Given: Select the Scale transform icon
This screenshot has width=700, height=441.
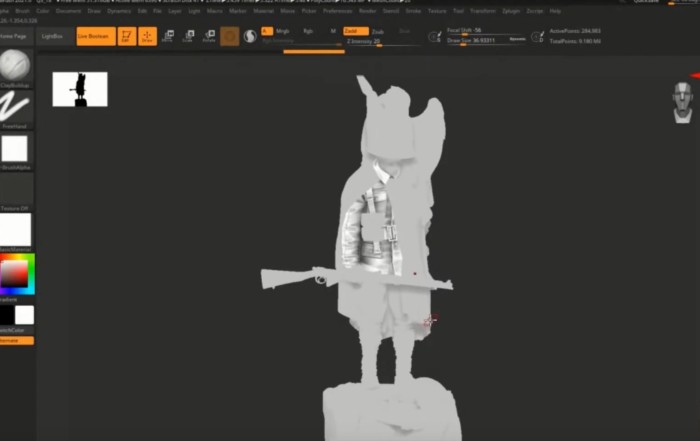Looking at the screenshot, I should tap(188, 36).
